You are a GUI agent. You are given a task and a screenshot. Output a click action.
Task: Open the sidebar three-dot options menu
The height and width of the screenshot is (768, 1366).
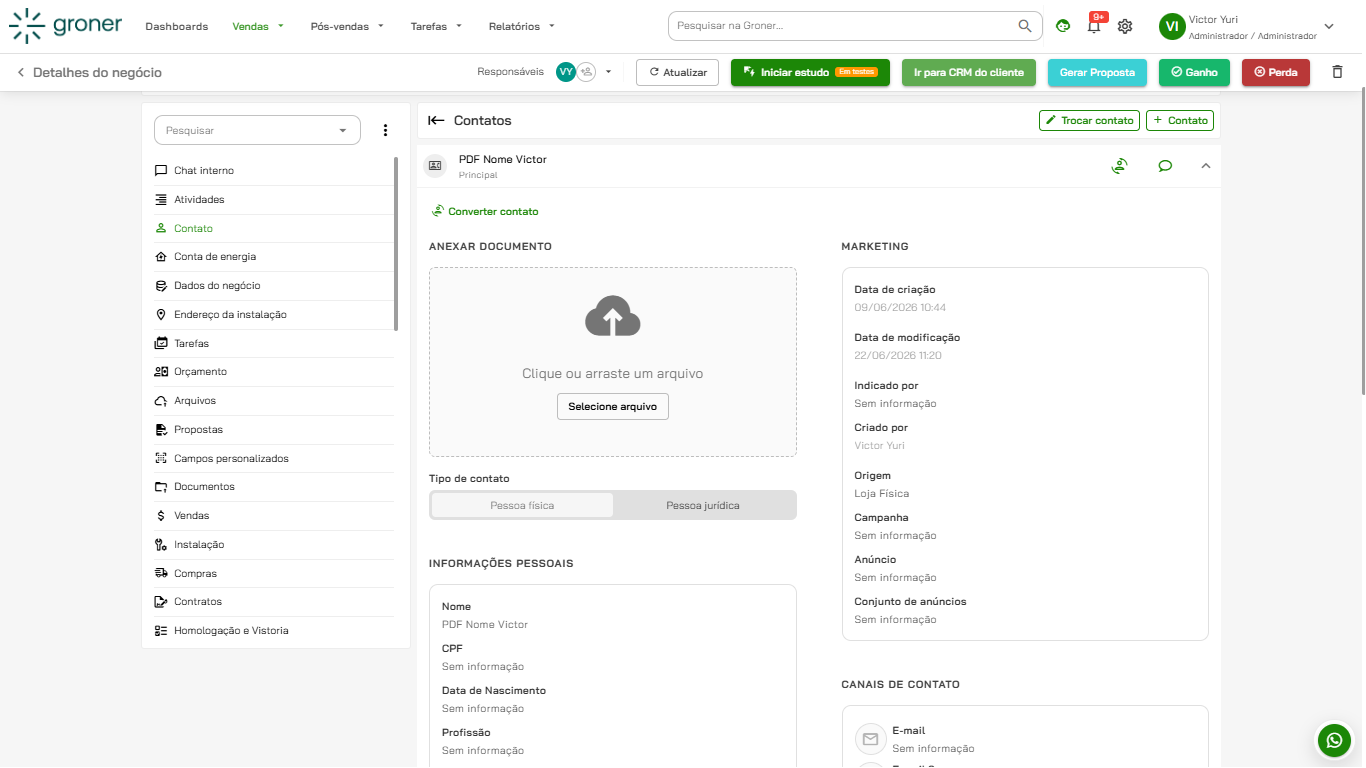pos(386,130)
